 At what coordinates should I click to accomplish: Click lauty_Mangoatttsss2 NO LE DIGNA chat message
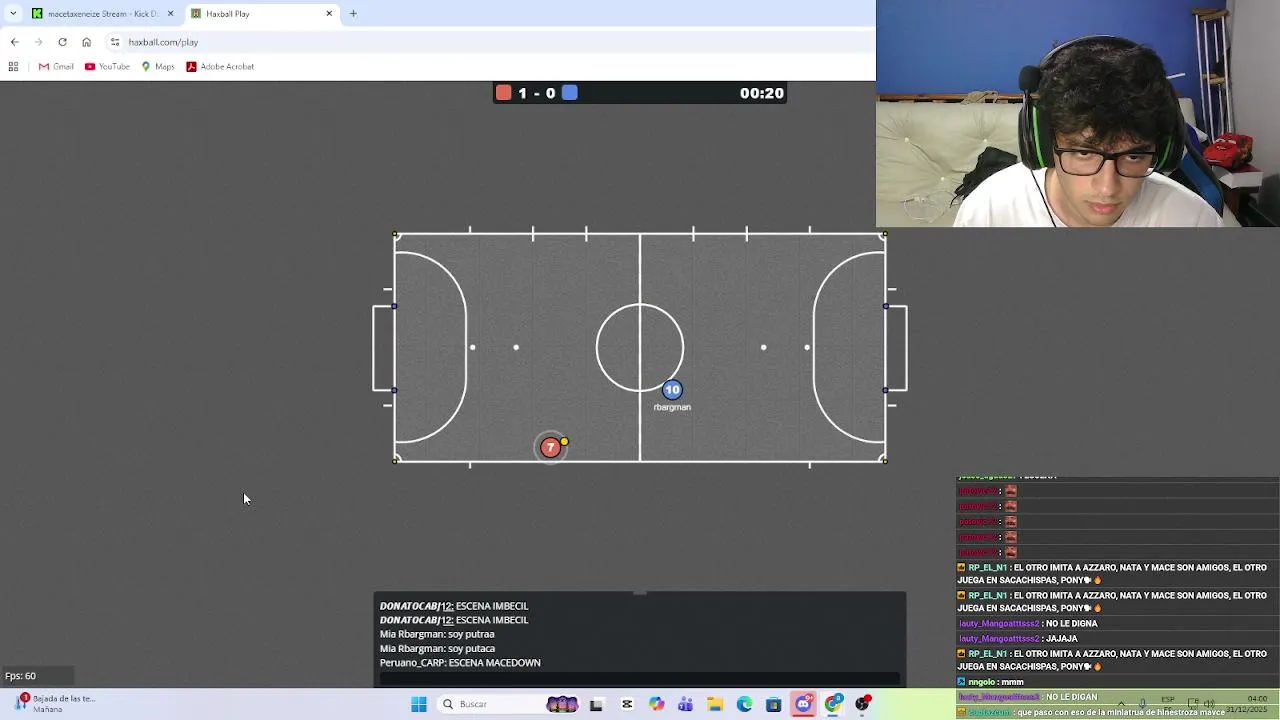pos(1028,624)
